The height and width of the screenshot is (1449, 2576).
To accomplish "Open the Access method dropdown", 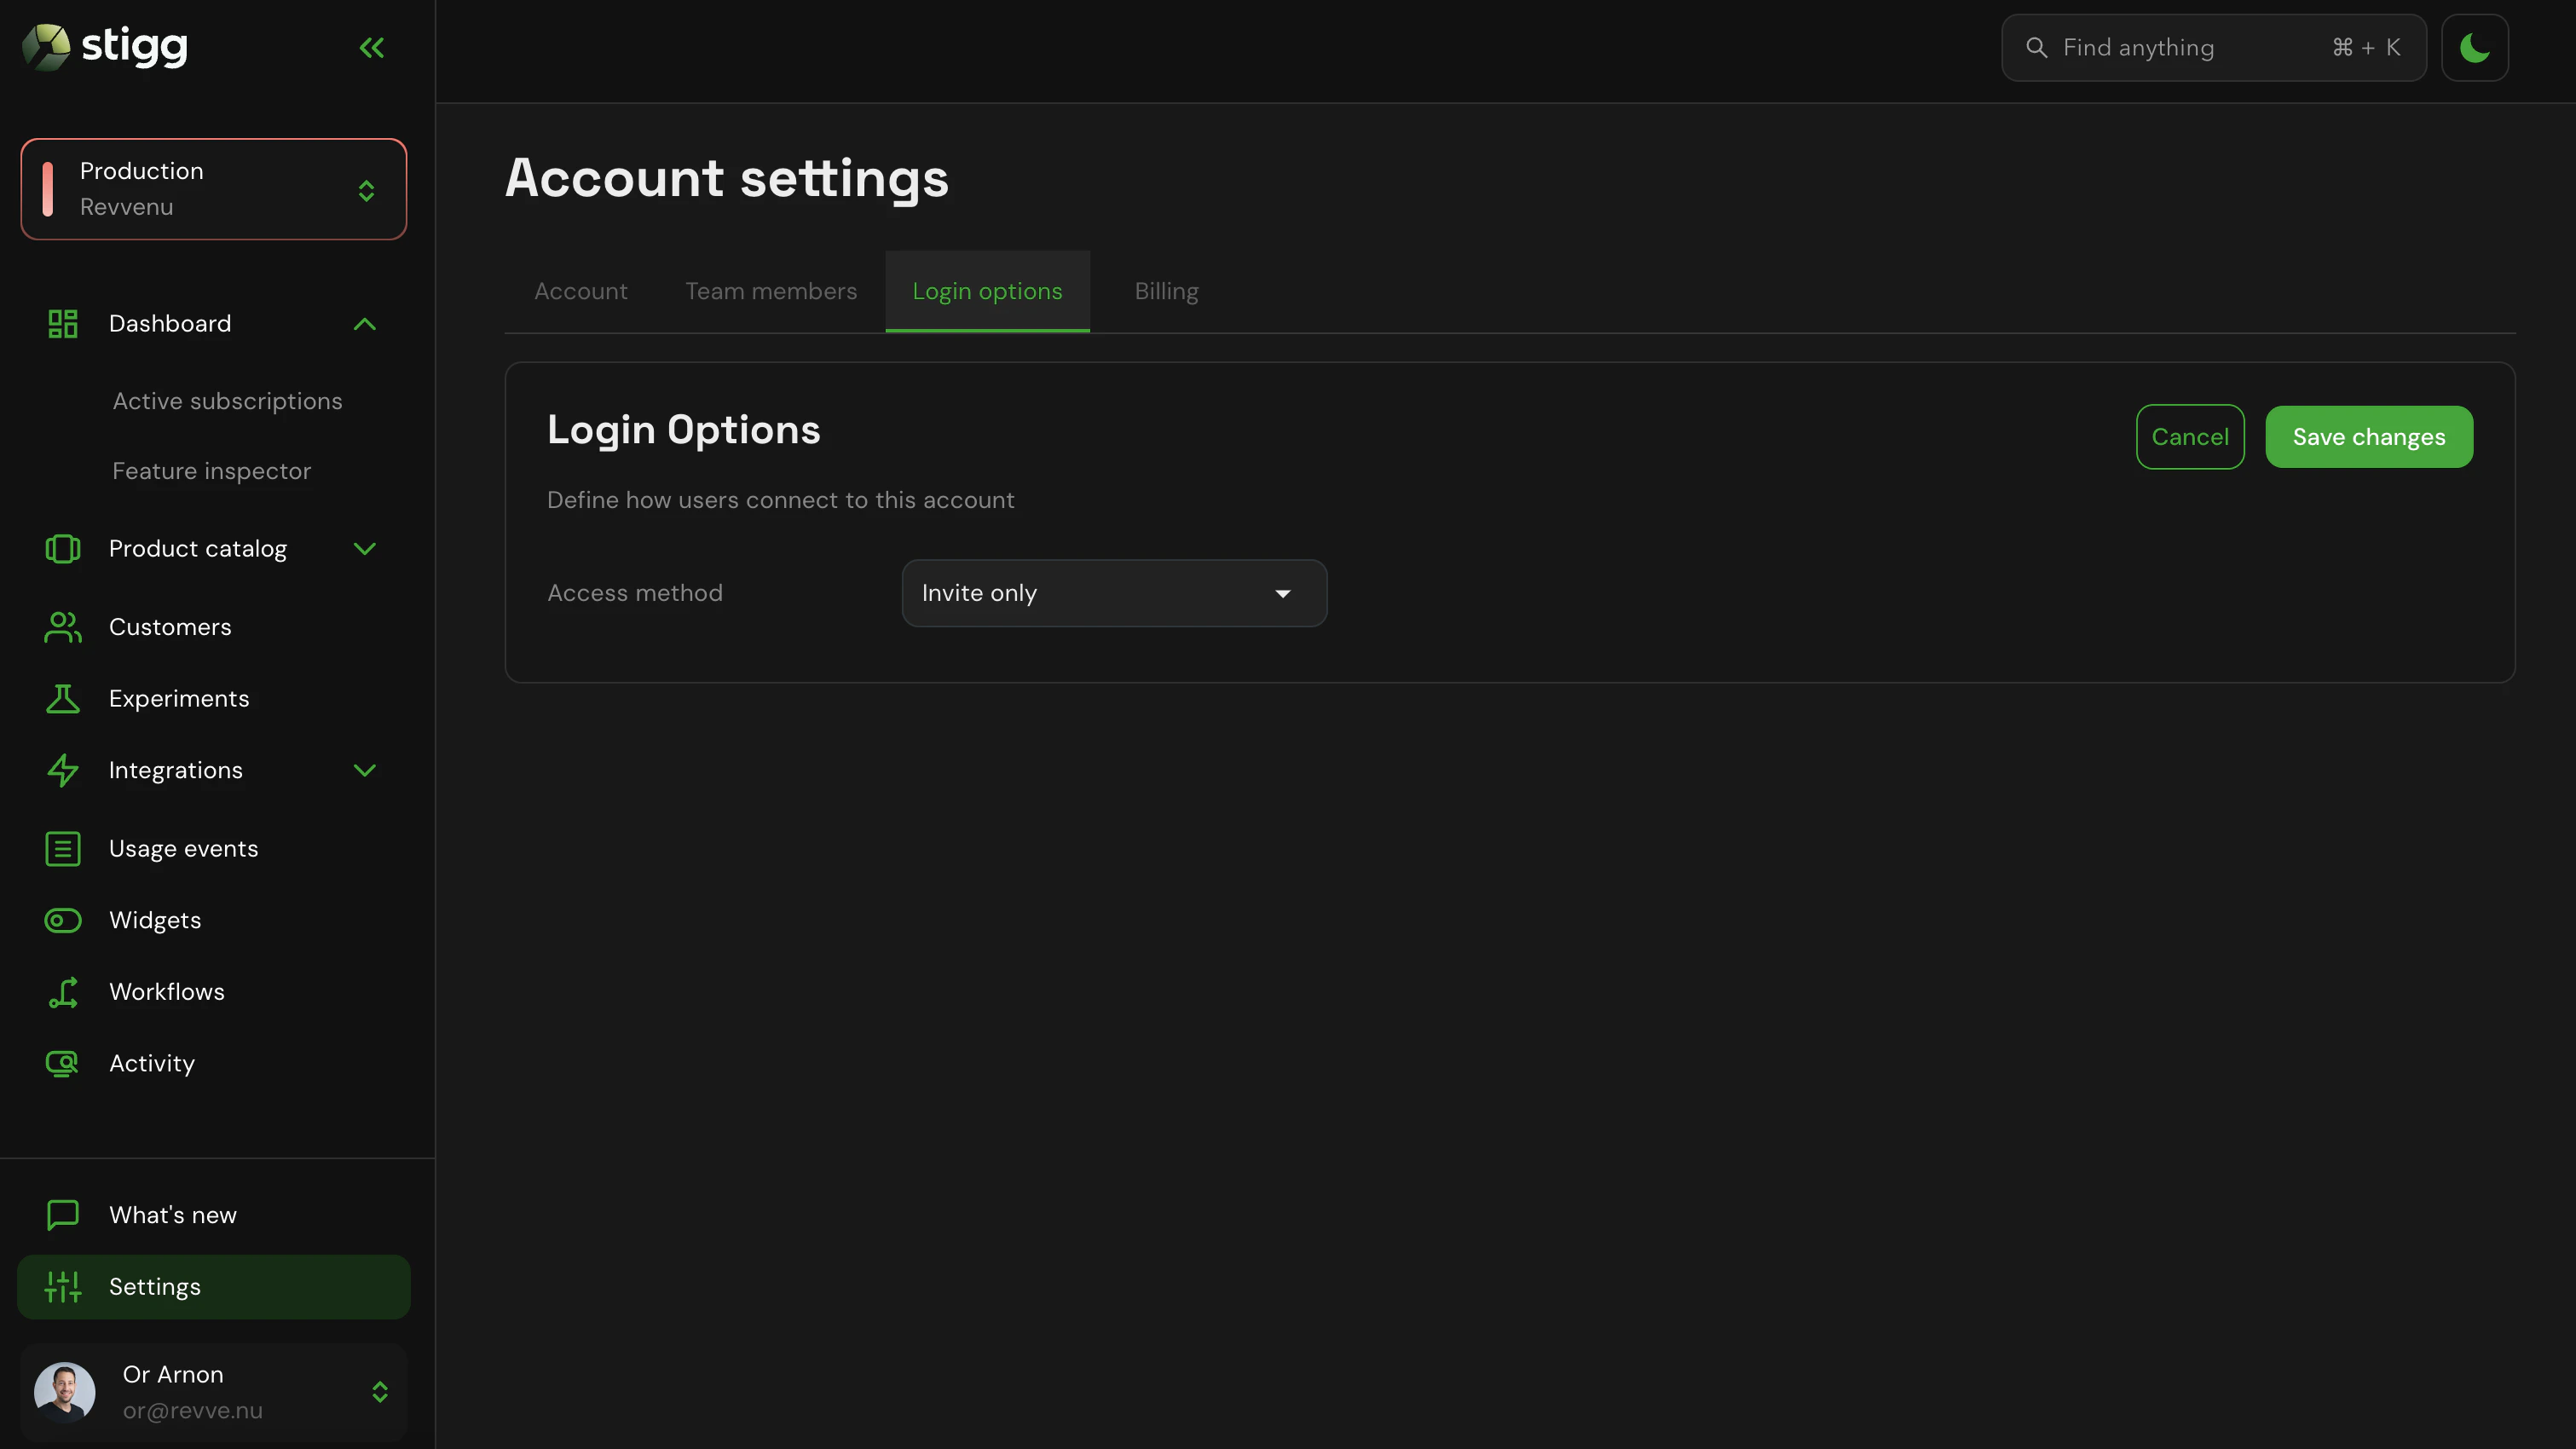I will pyautogui.click(x=1114, y=593).
